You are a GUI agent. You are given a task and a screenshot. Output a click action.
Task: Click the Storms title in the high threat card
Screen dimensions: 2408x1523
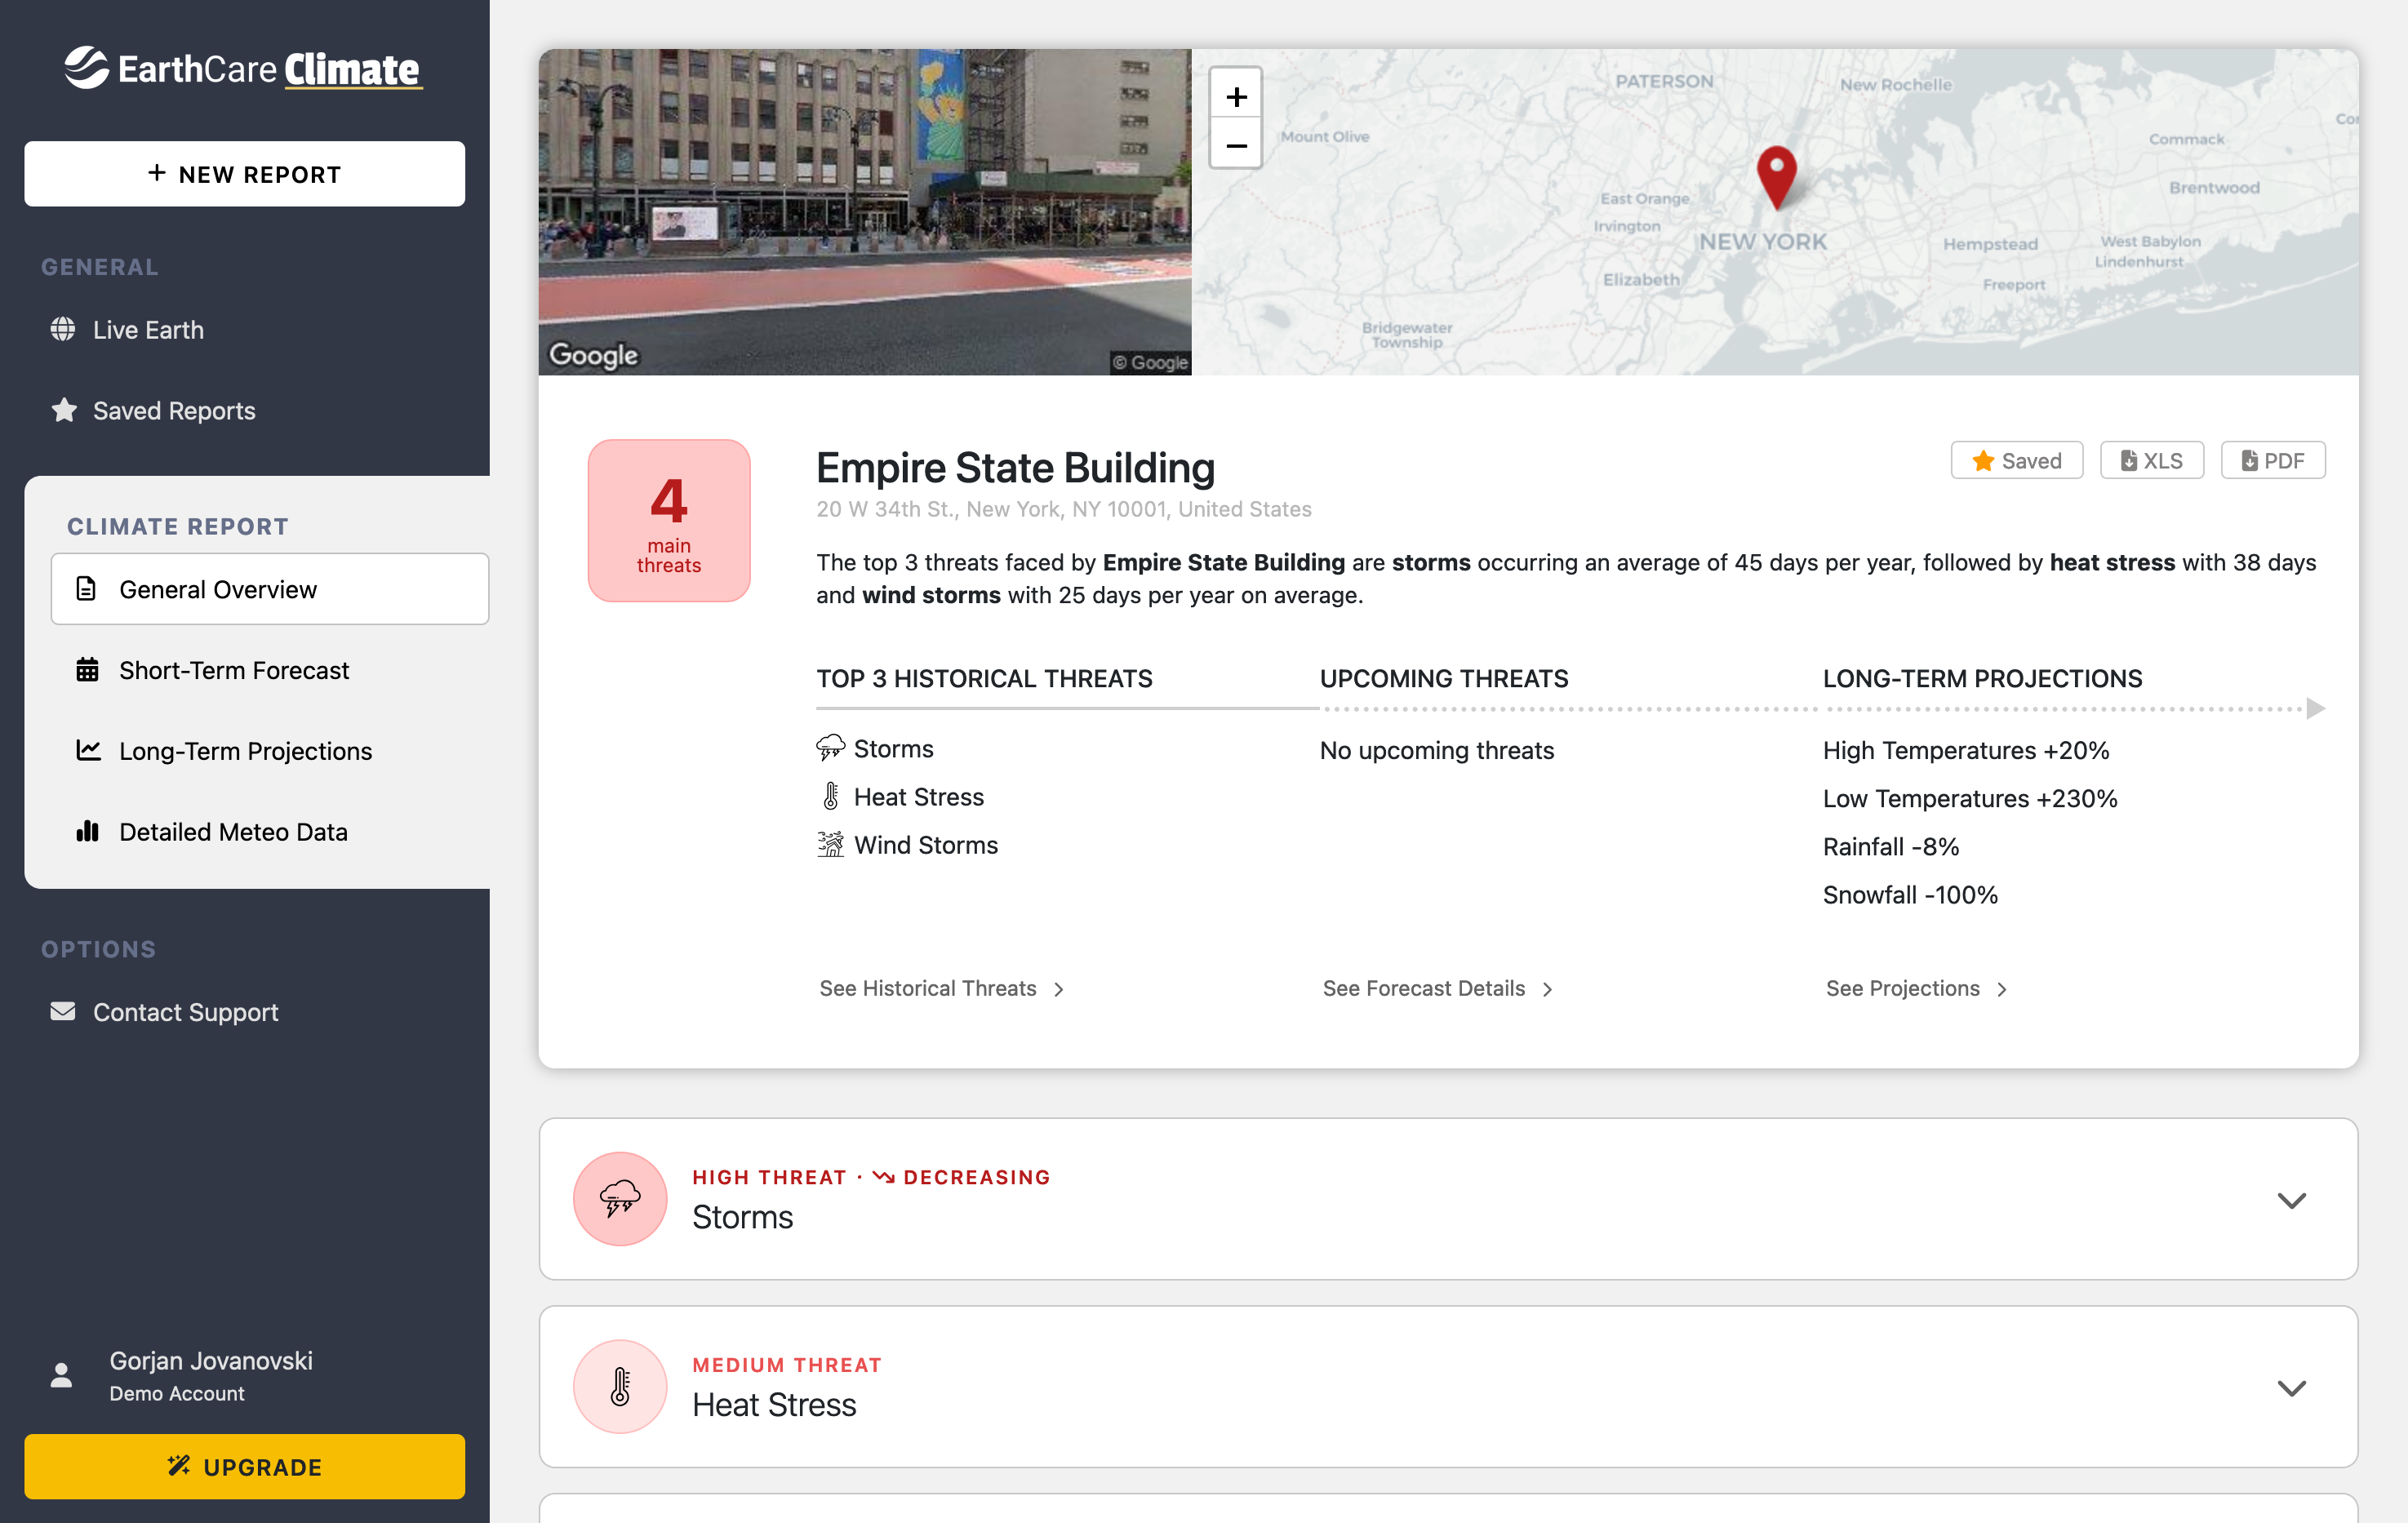[742, 1217]
